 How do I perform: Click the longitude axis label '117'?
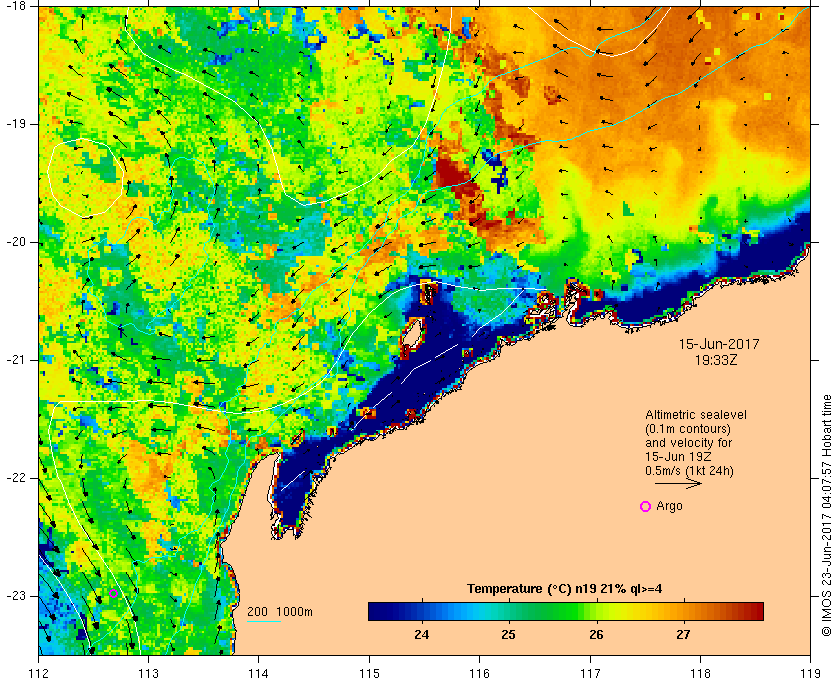click(x=590, y=674)
